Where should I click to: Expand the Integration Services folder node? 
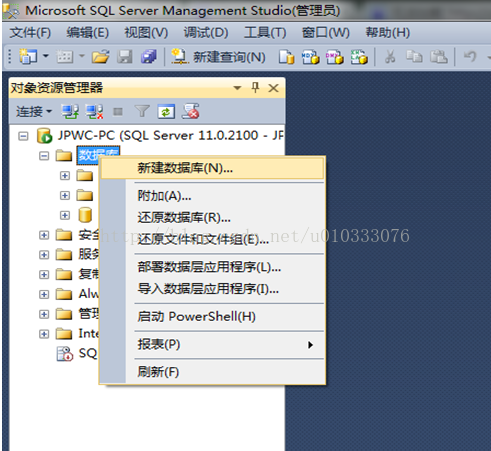(44, 334)
